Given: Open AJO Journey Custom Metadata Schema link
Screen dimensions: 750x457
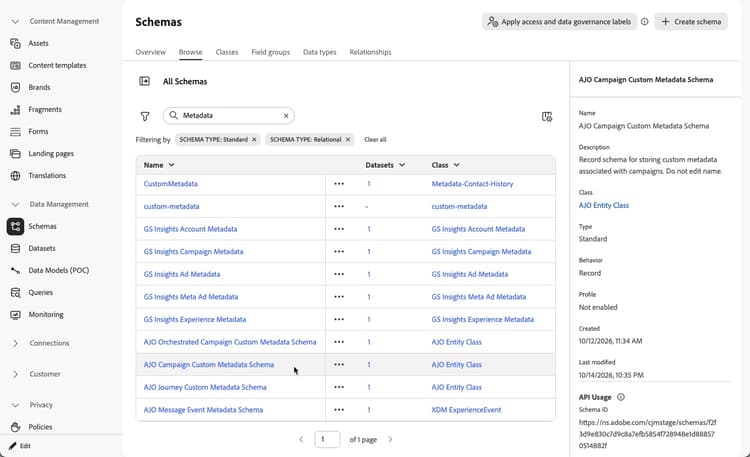Looking at the screenshot, I should pyautogui.click(x=205, y=387).
